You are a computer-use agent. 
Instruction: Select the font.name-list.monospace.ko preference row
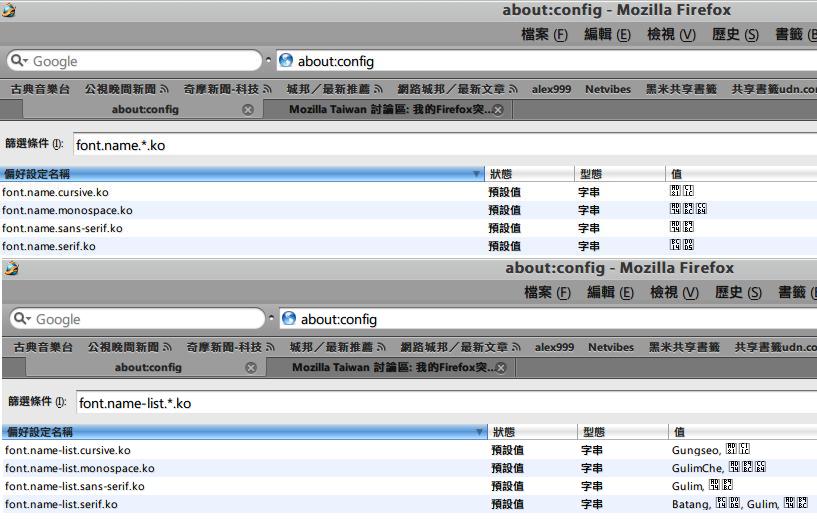pyautogui.click(x=410, y=468)
